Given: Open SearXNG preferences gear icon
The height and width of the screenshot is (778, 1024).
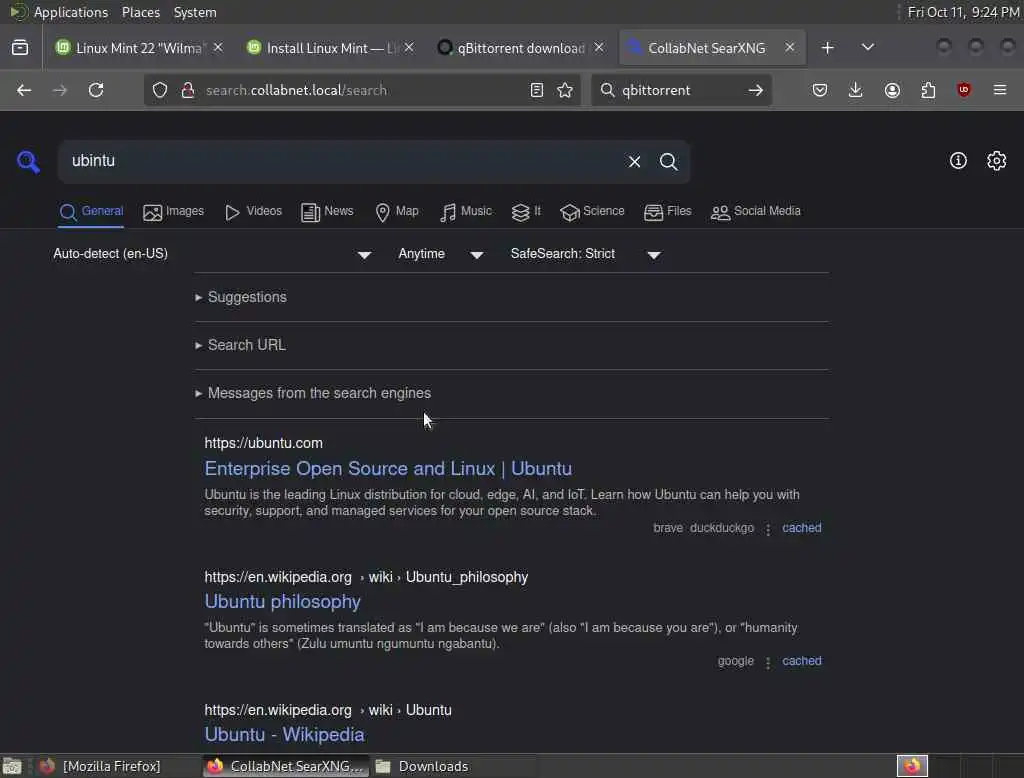Looking at the screenshot, I should 997,161.
